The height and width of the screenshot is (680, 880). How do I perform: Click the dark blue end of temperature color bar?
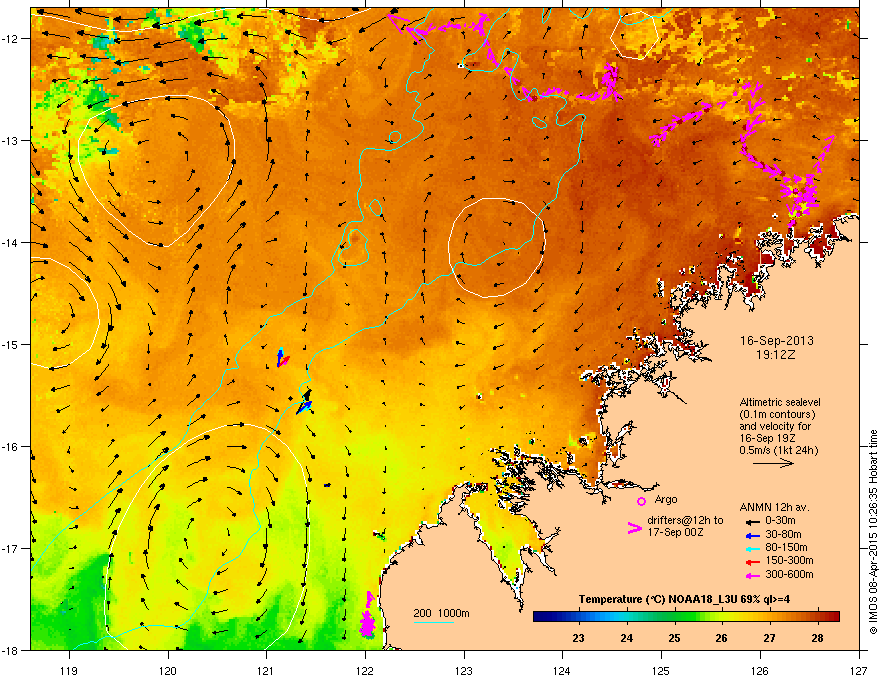pos(540,617)
